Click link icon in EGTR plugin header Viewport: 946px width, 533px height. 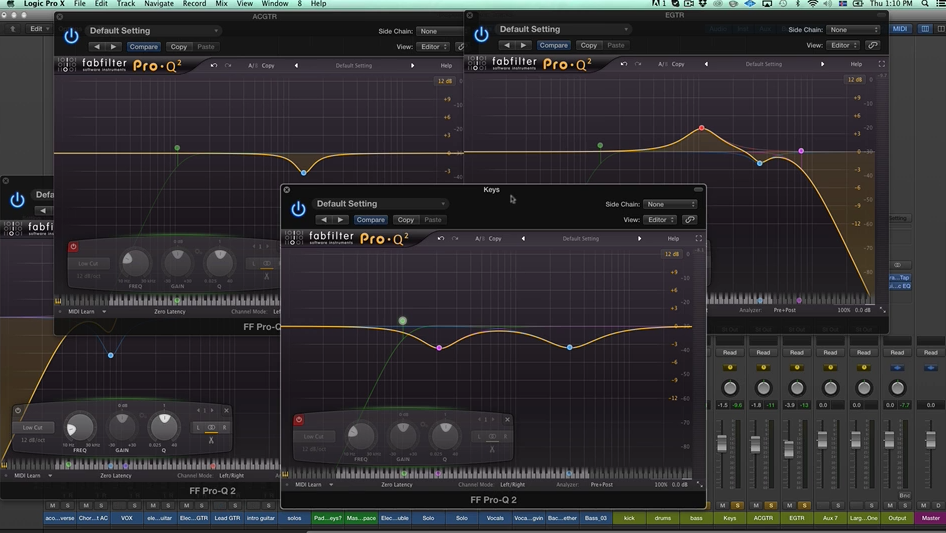(x=872, y=45)
